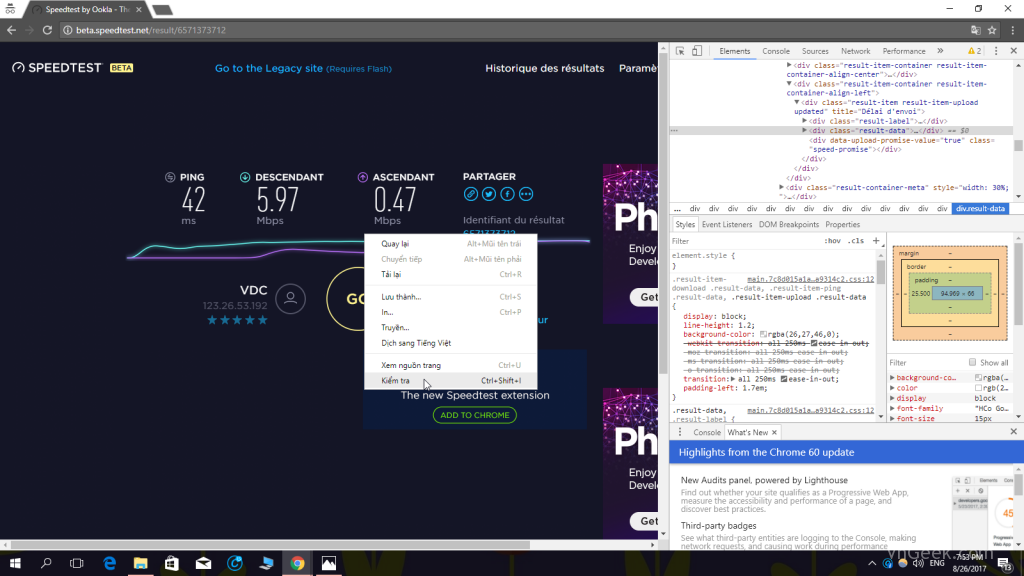Open the DOM Breakpoints tab
The width and height of the screenshot is (1024, 576).
(788, 225)
